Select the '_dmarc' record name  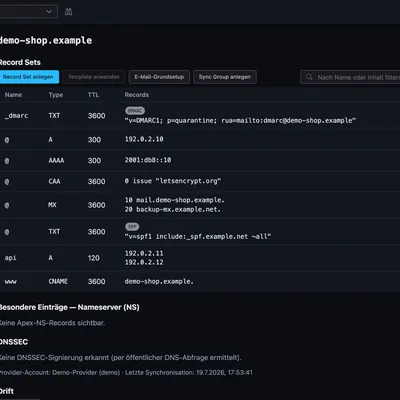[16, 116]
